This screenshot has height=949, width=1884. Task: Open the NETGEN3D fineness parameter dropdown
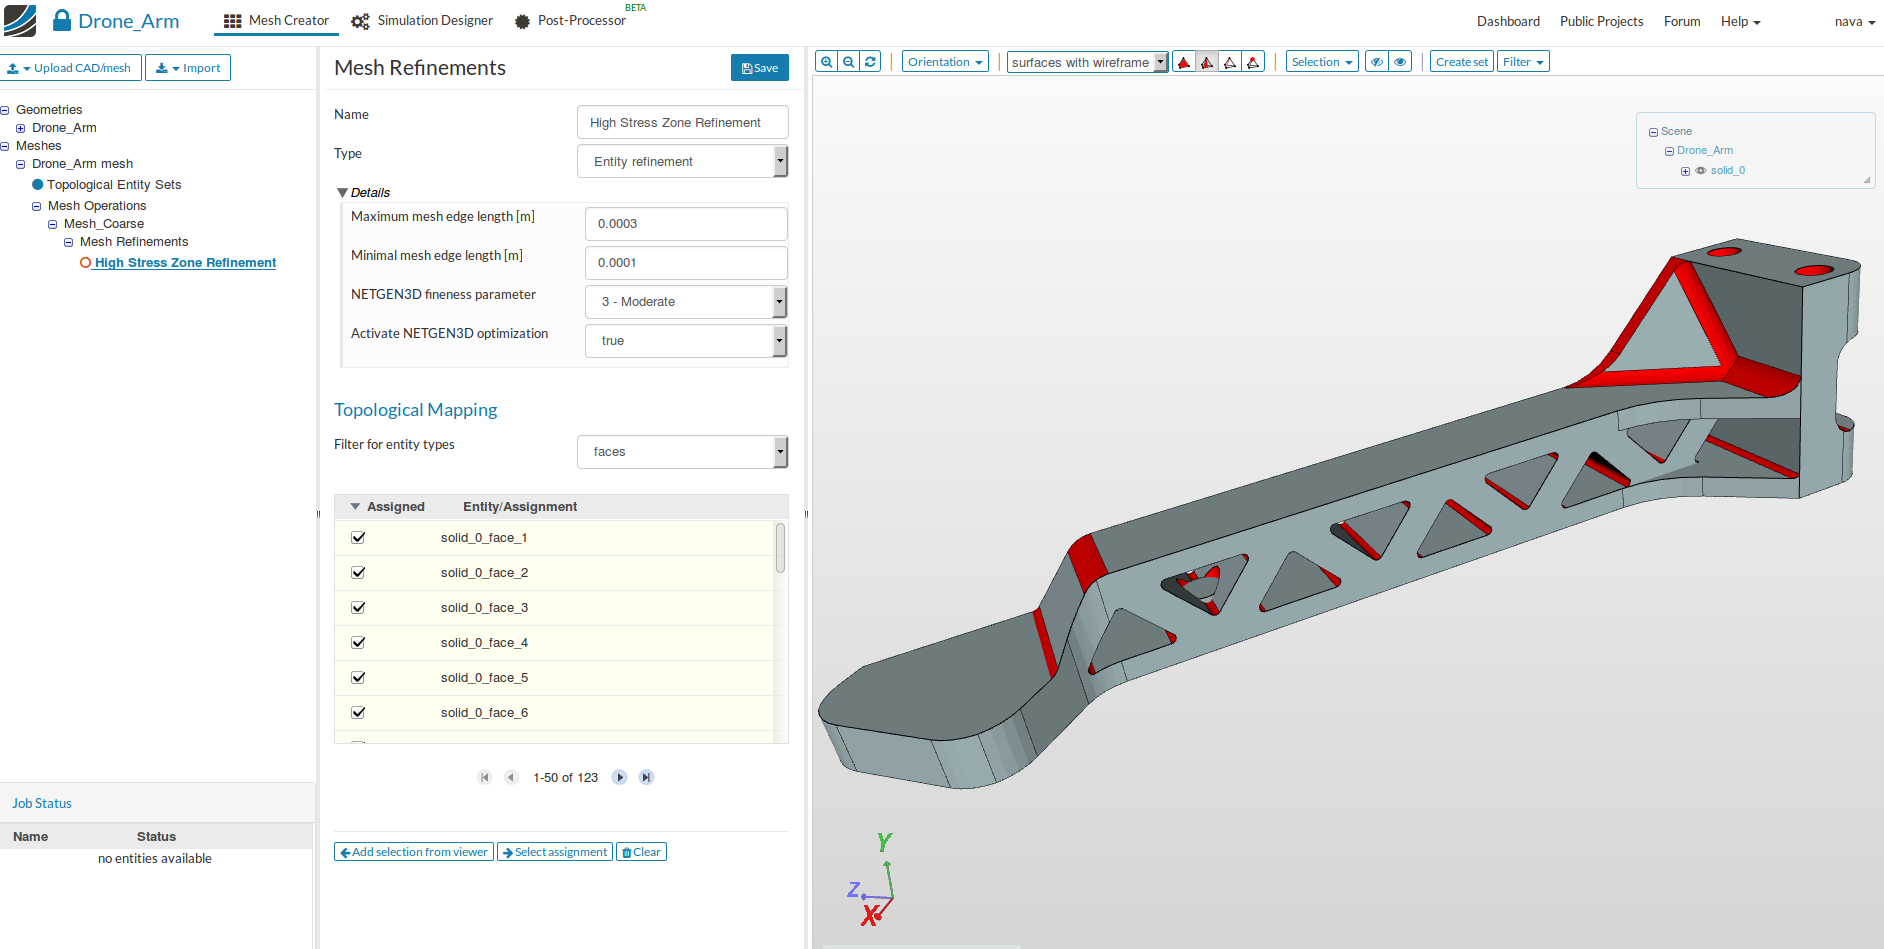point(686,302)
